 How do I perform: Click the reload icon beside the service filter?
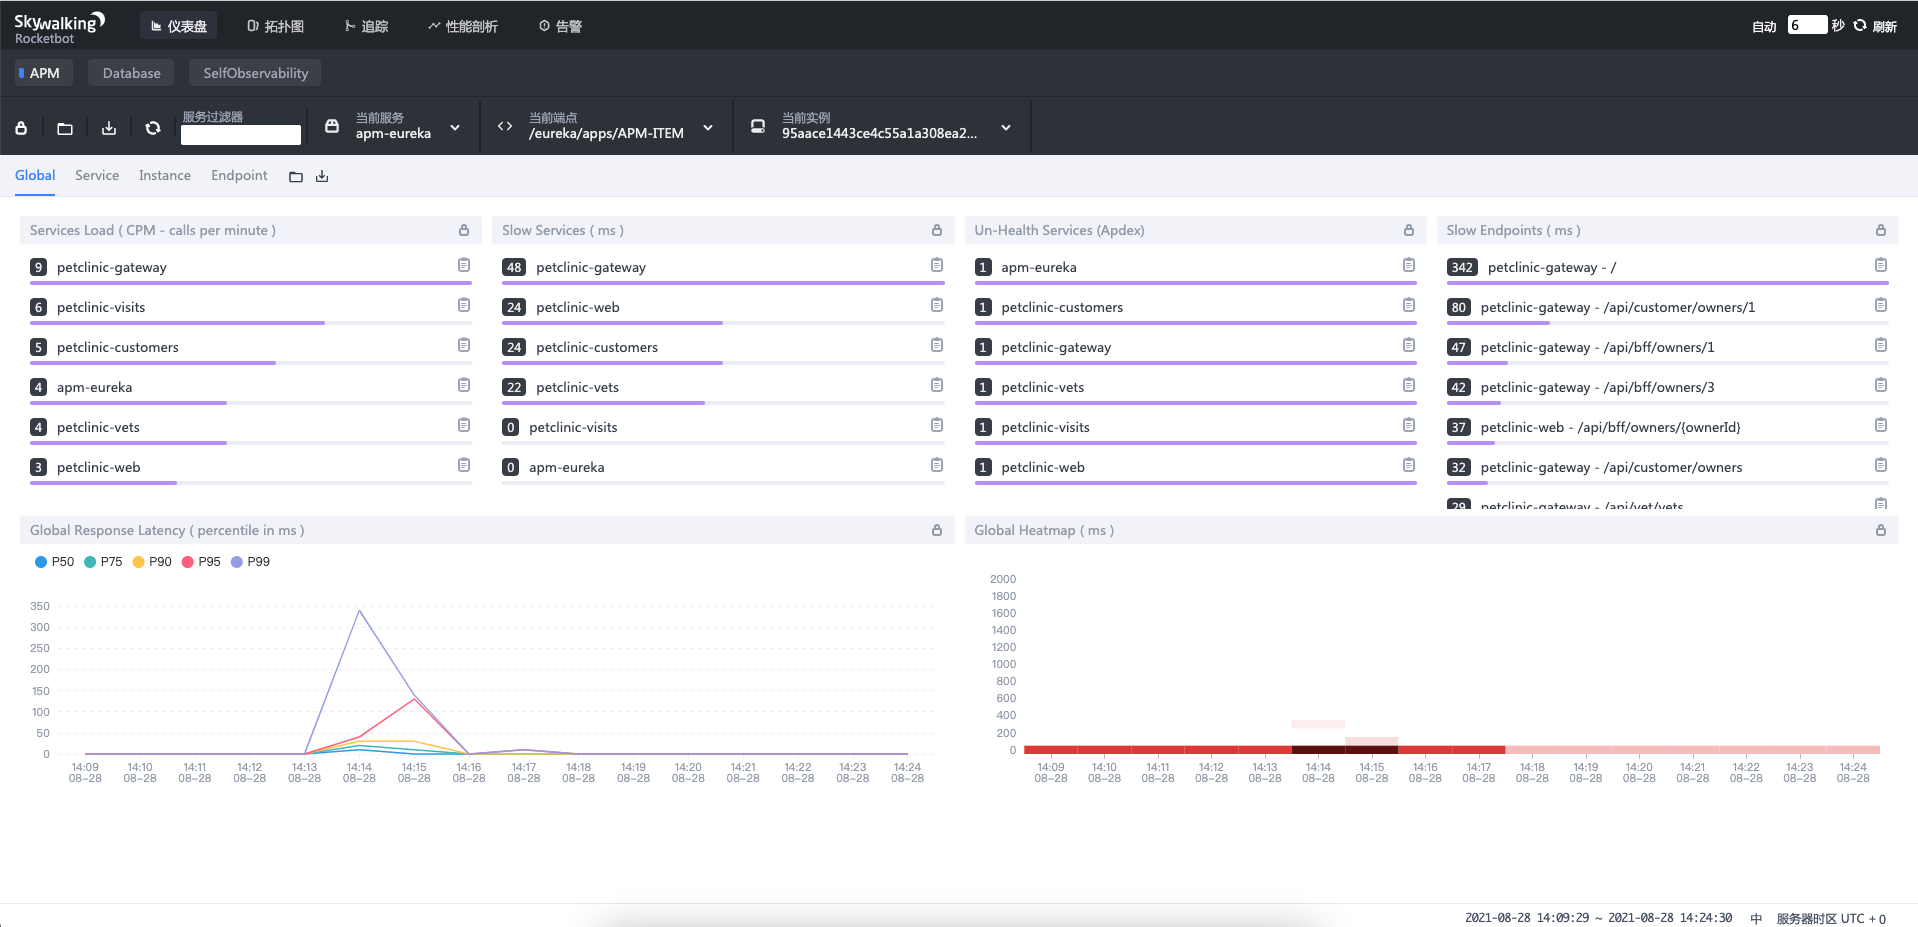coord(153,128)
